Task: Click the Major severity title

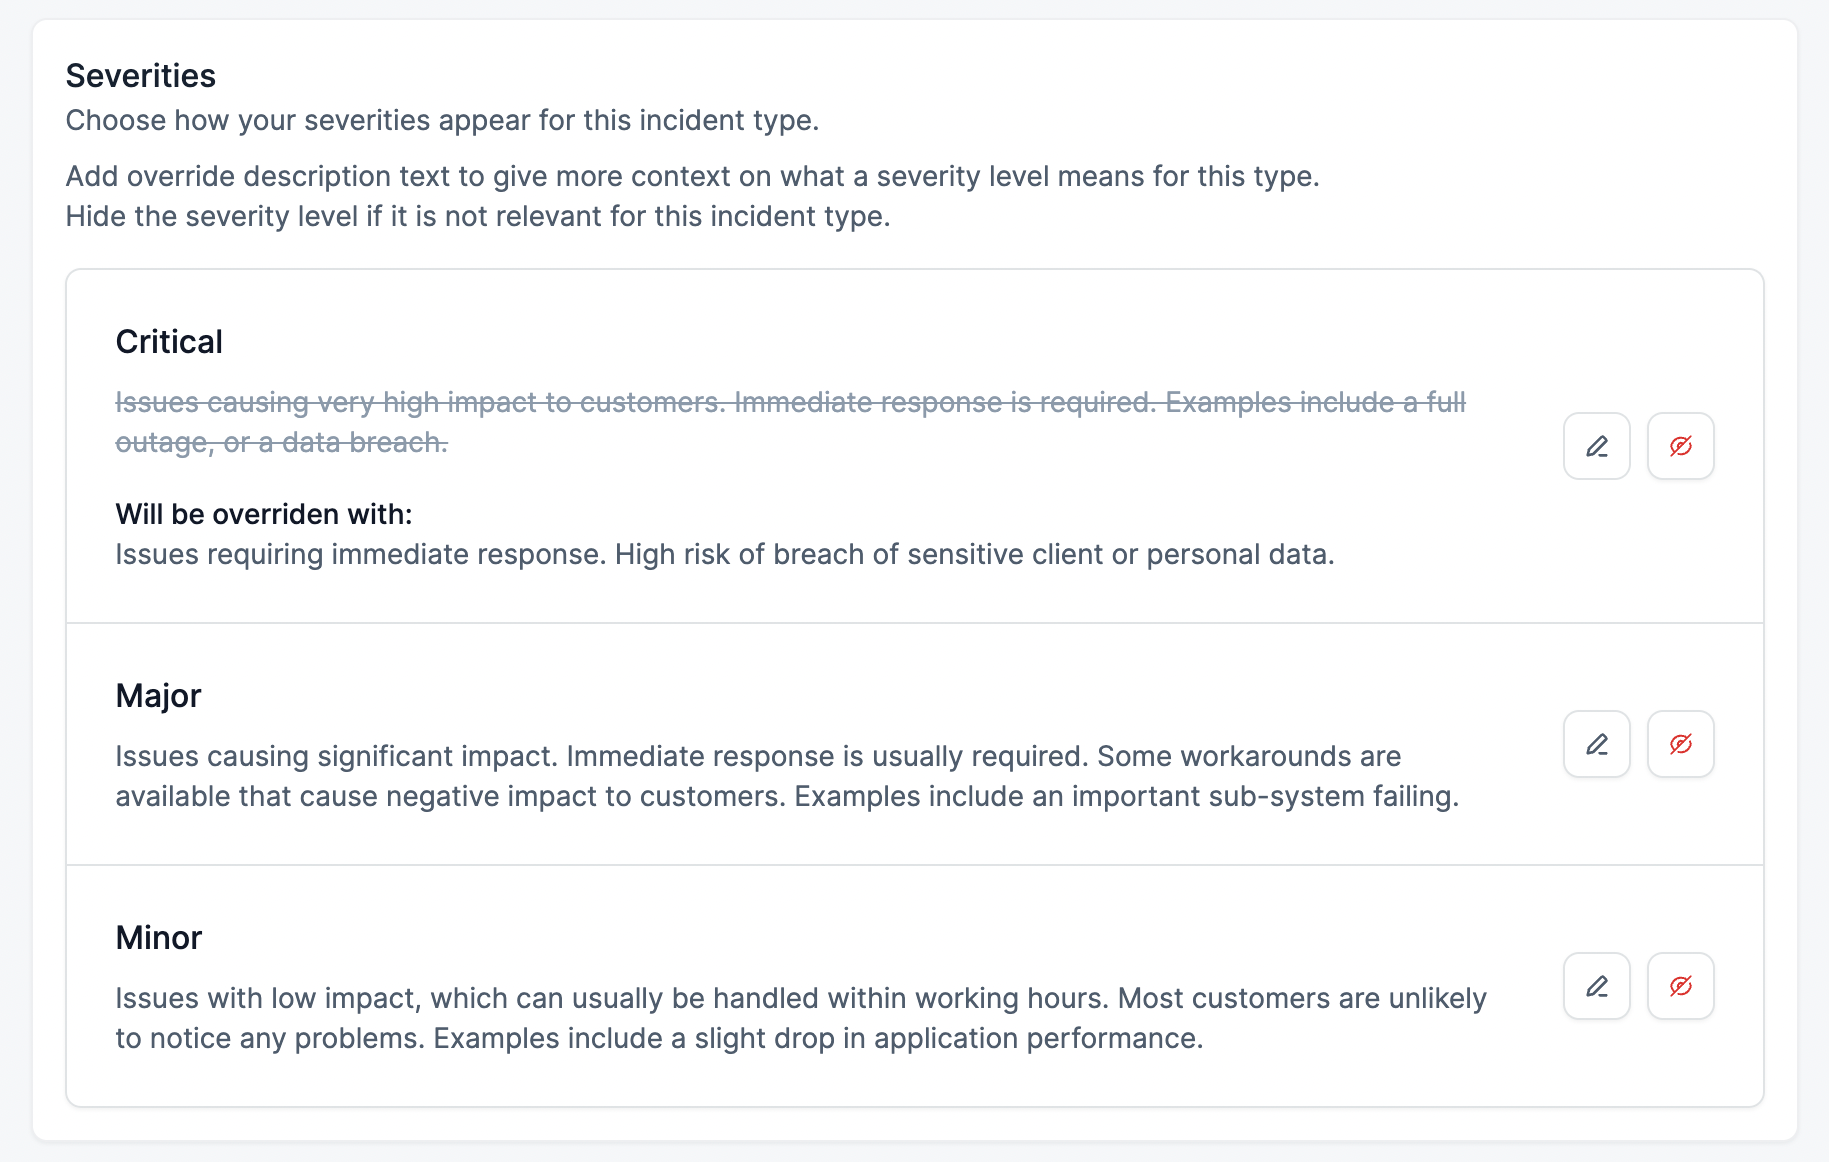Action: 158,696
